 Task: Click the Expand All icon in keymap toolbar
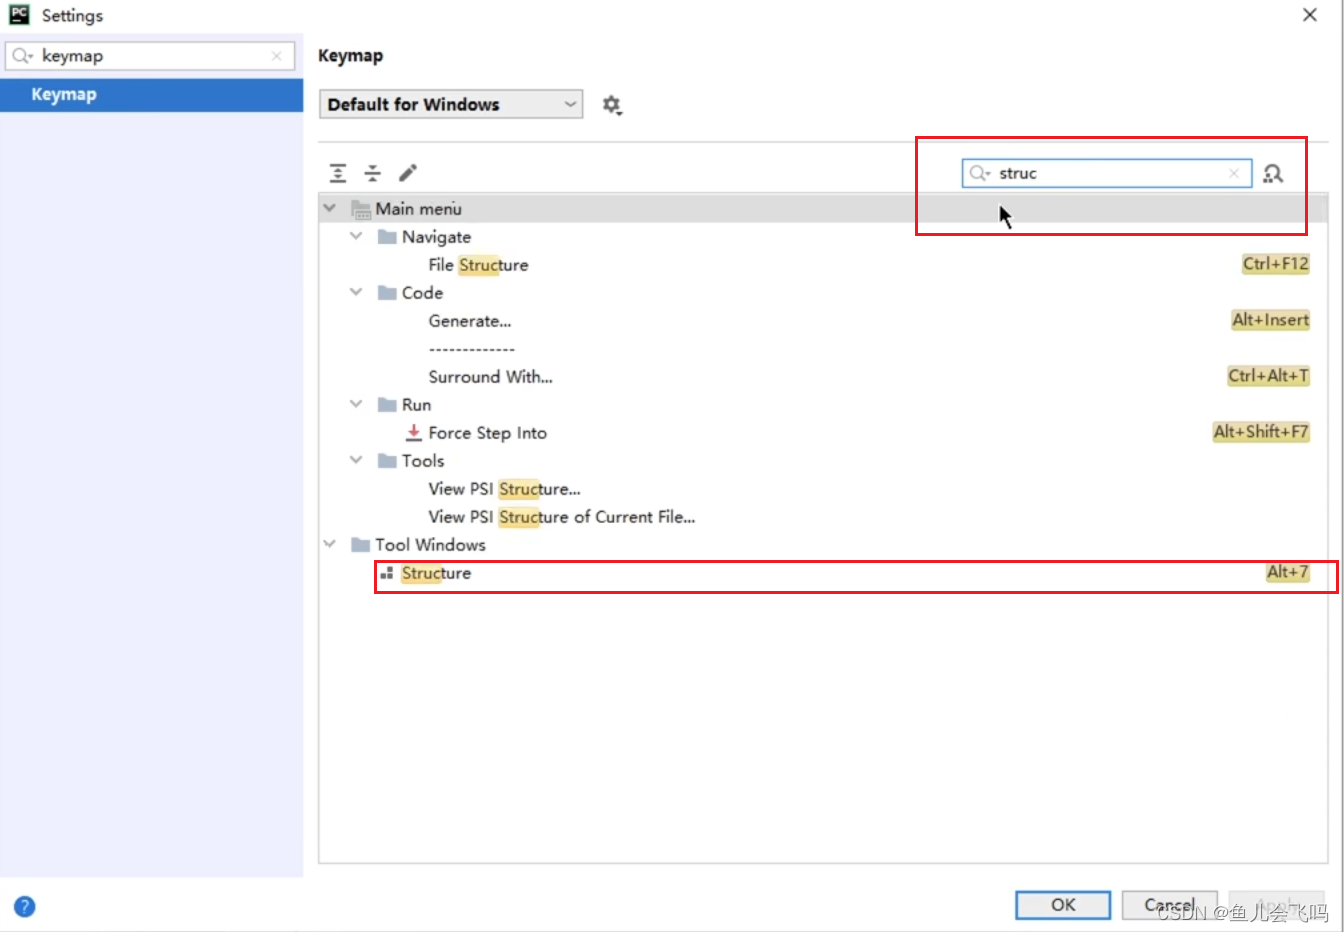(x=338, y=173)
